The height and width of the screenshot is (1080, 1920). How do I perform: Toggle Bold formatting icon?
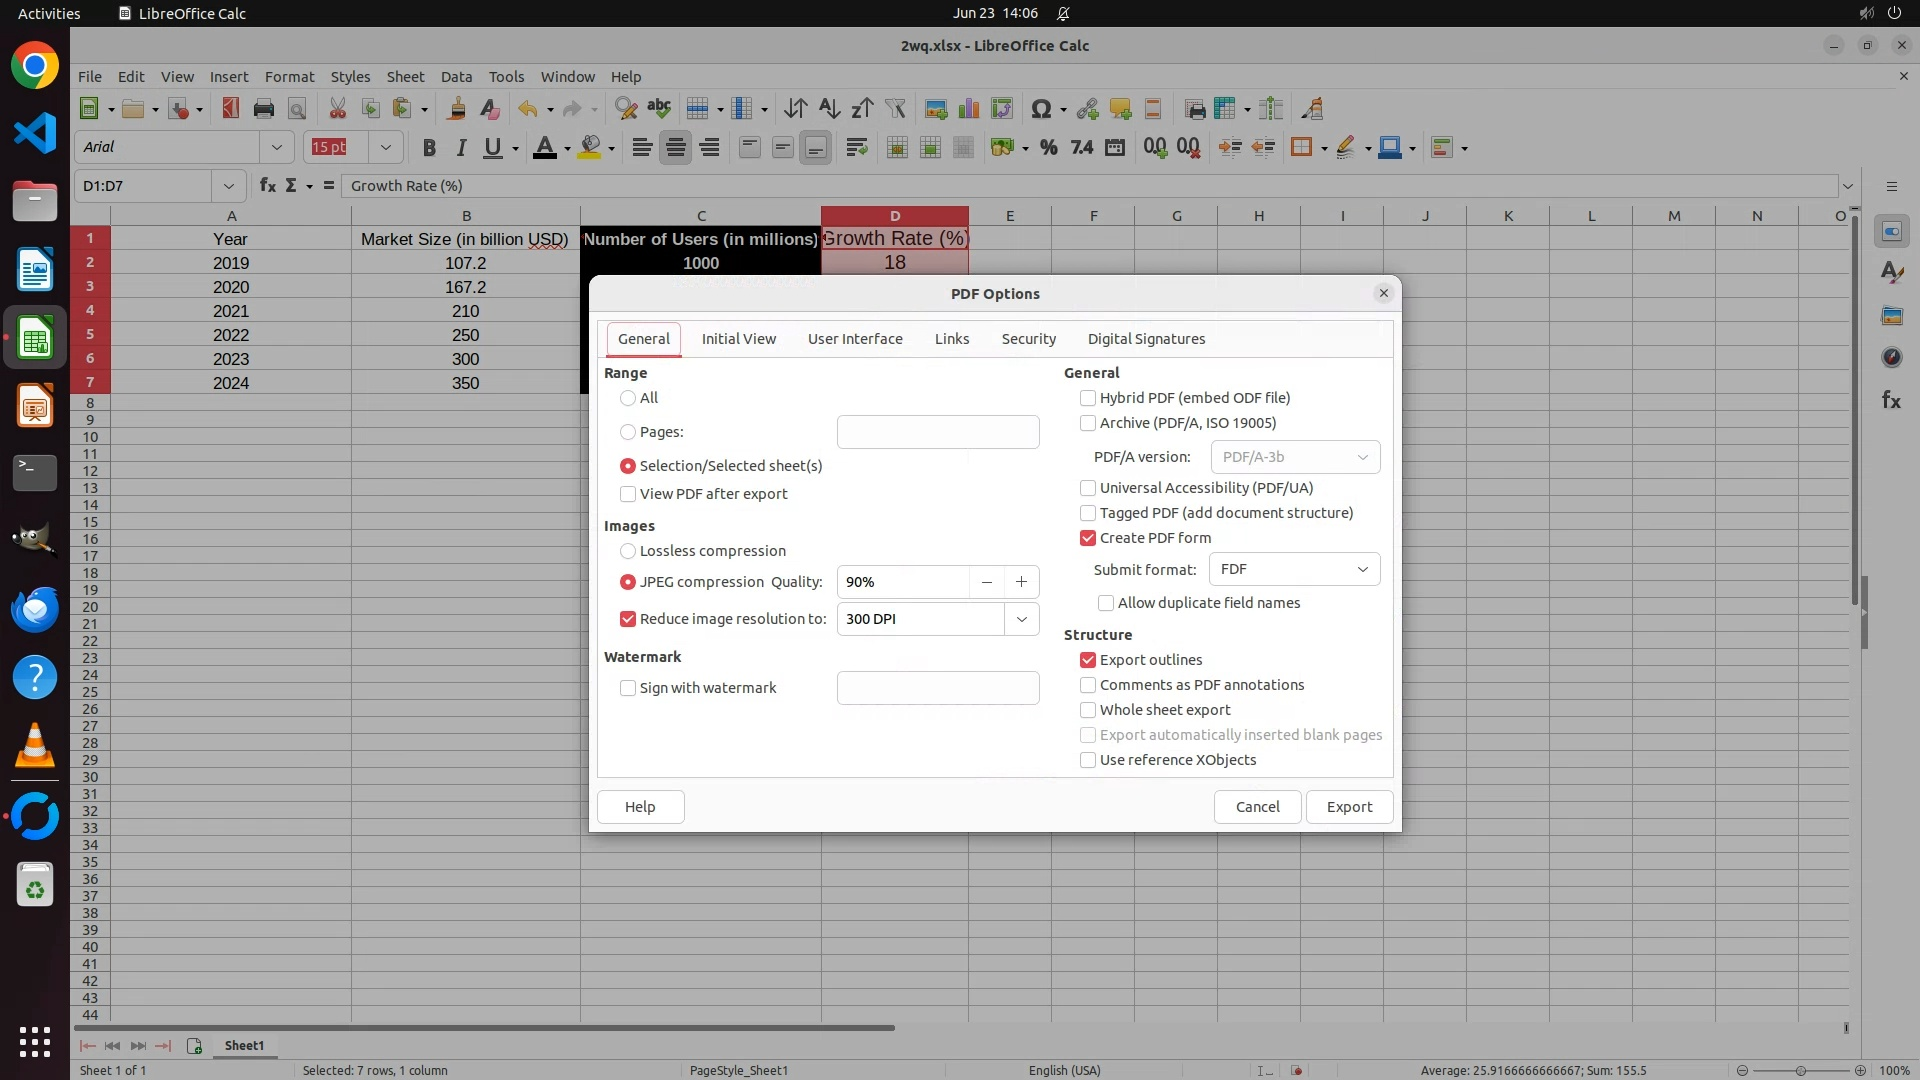tap(429, 148)
